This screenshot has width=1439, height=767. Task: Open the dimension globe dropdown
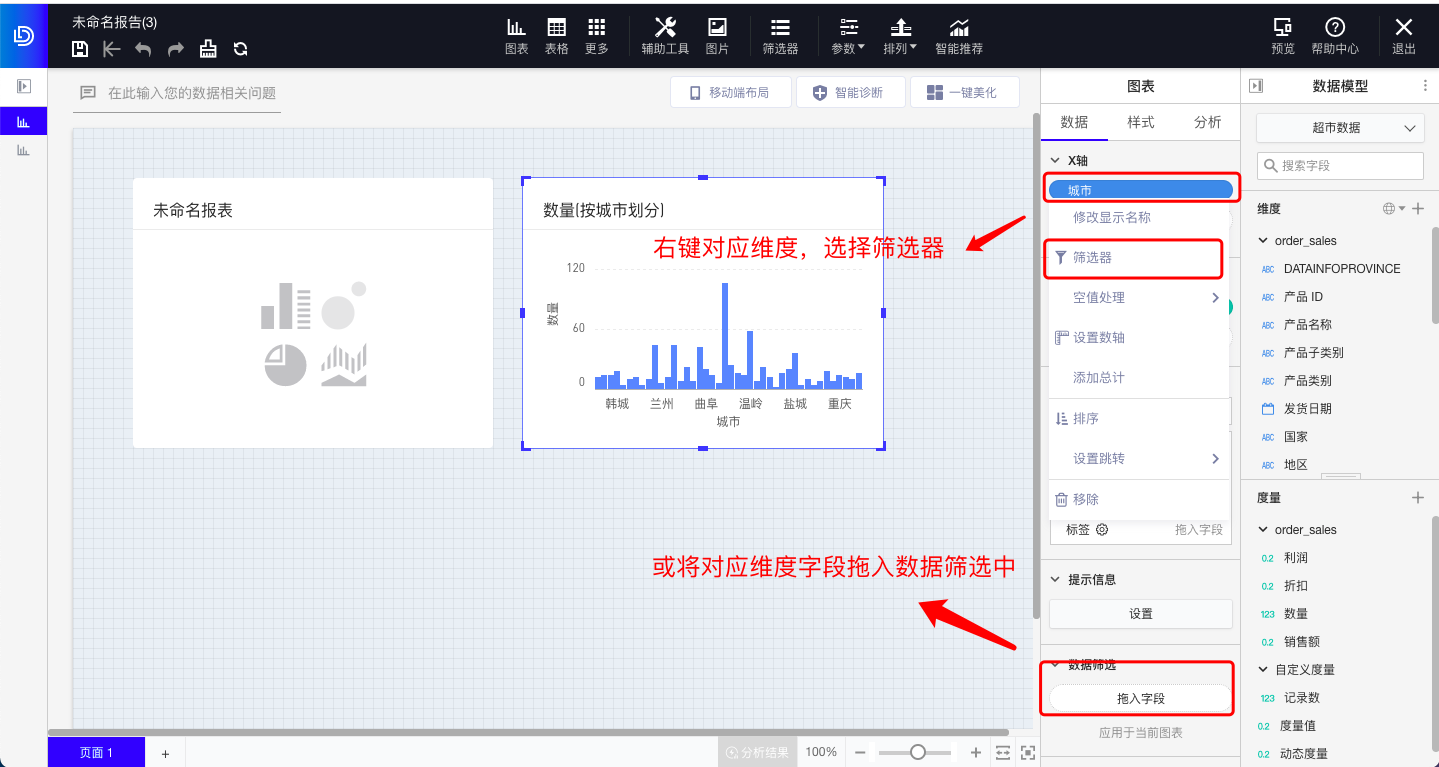click(x=1393, y=209)
